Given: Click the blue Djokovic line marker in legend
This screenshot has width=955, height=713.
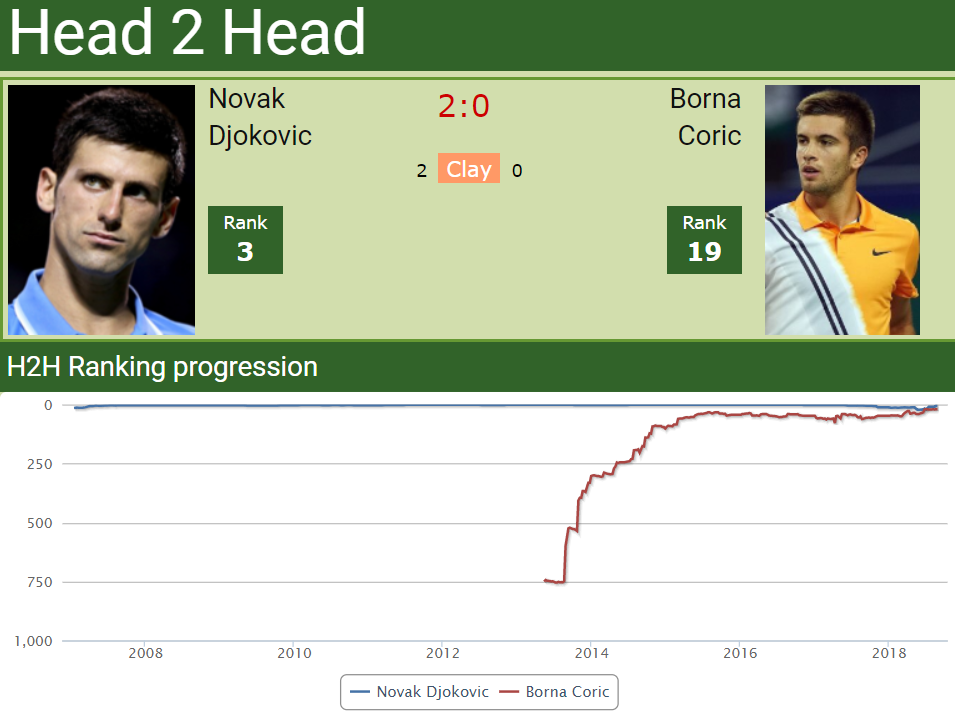Looking at the screenshot, I should point(357,692).
